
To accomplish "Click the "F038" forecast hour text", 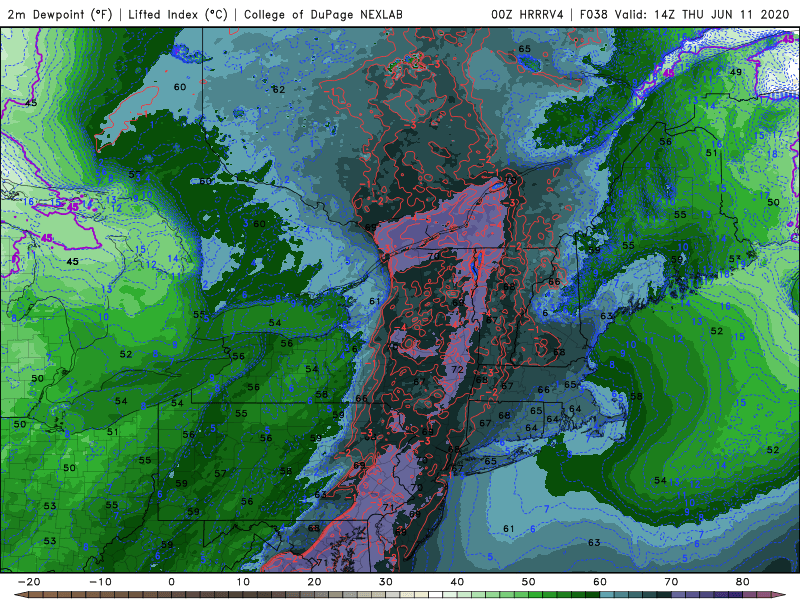I will [x=594, y=14].
